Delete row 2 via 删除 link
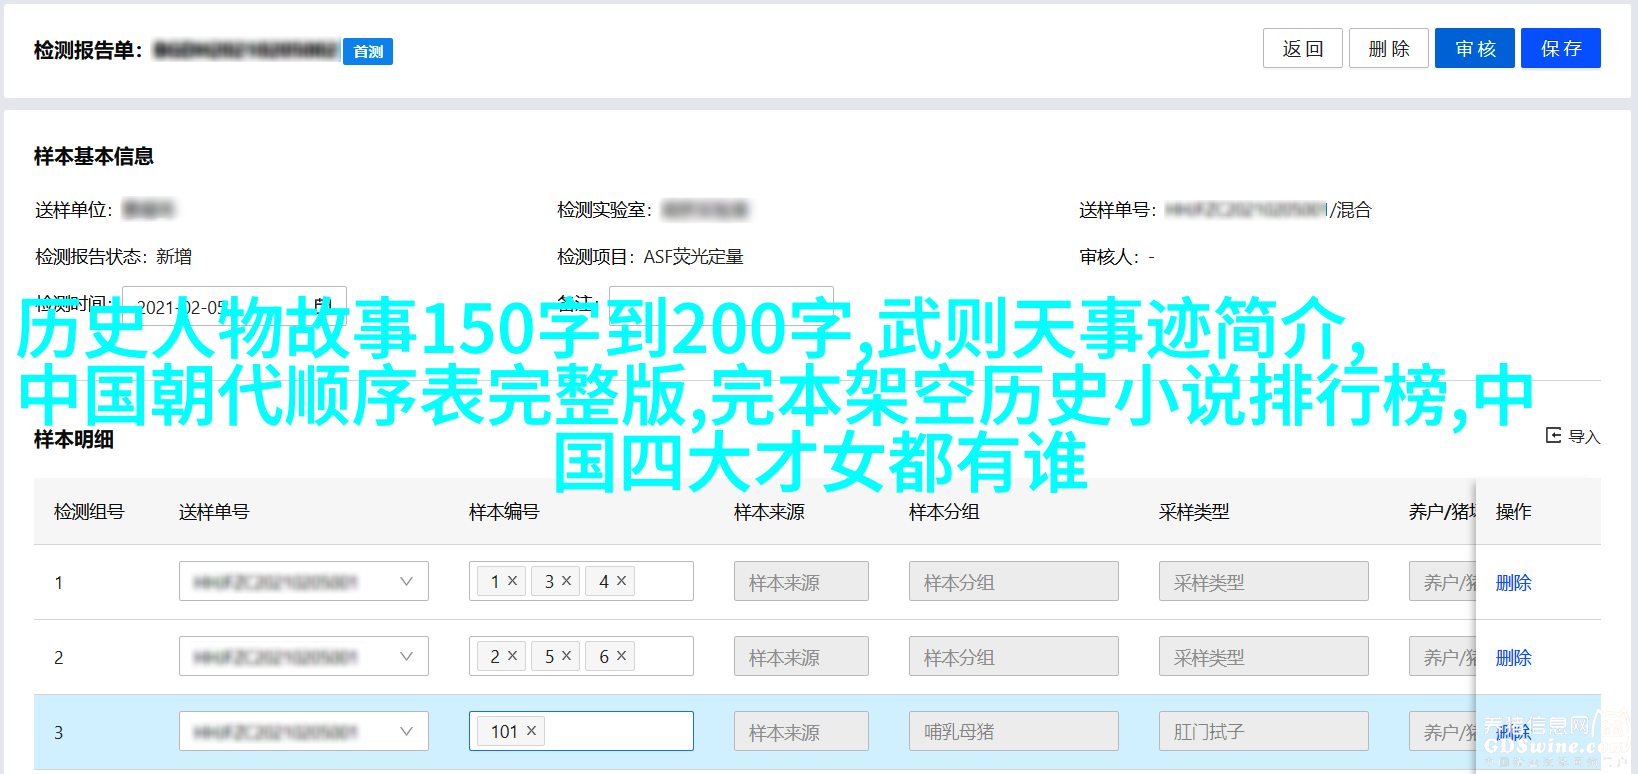The width and height of the screenshot is (1638, 774). click(x=1513, y=657)
